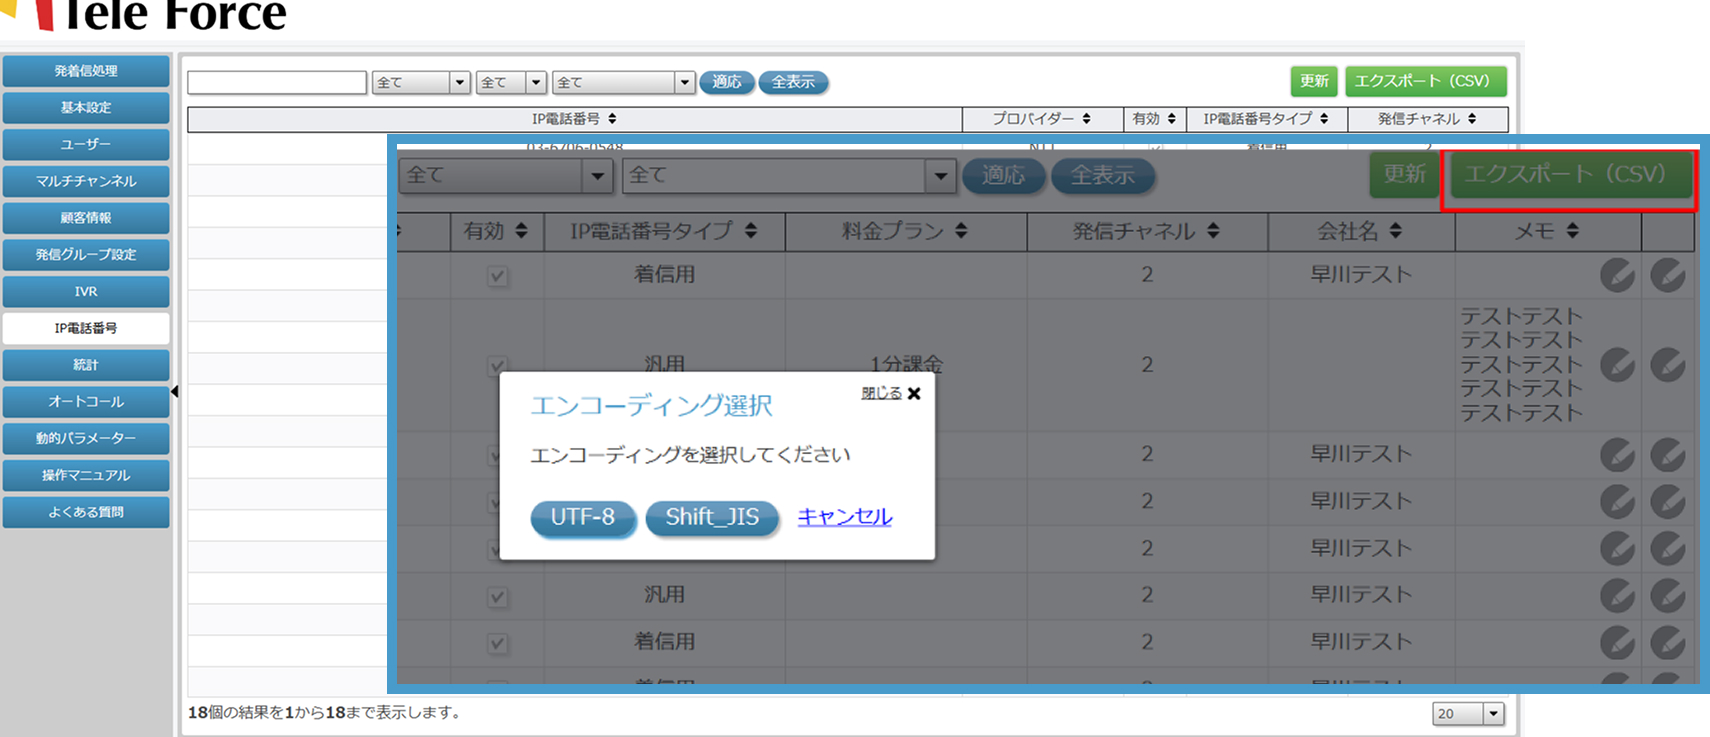This screenshot has height=737, width=1710.
Task: Toggle the 有効 checkbox in last visible 着信用 row
Action: pos(497,643)
